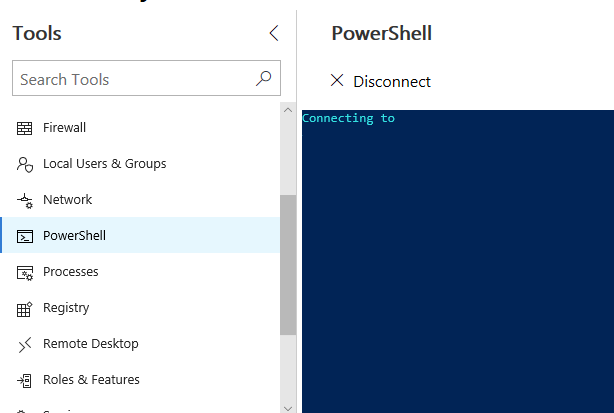
Task: Click the Tools panel heading
Action: (x=37, y=33)
